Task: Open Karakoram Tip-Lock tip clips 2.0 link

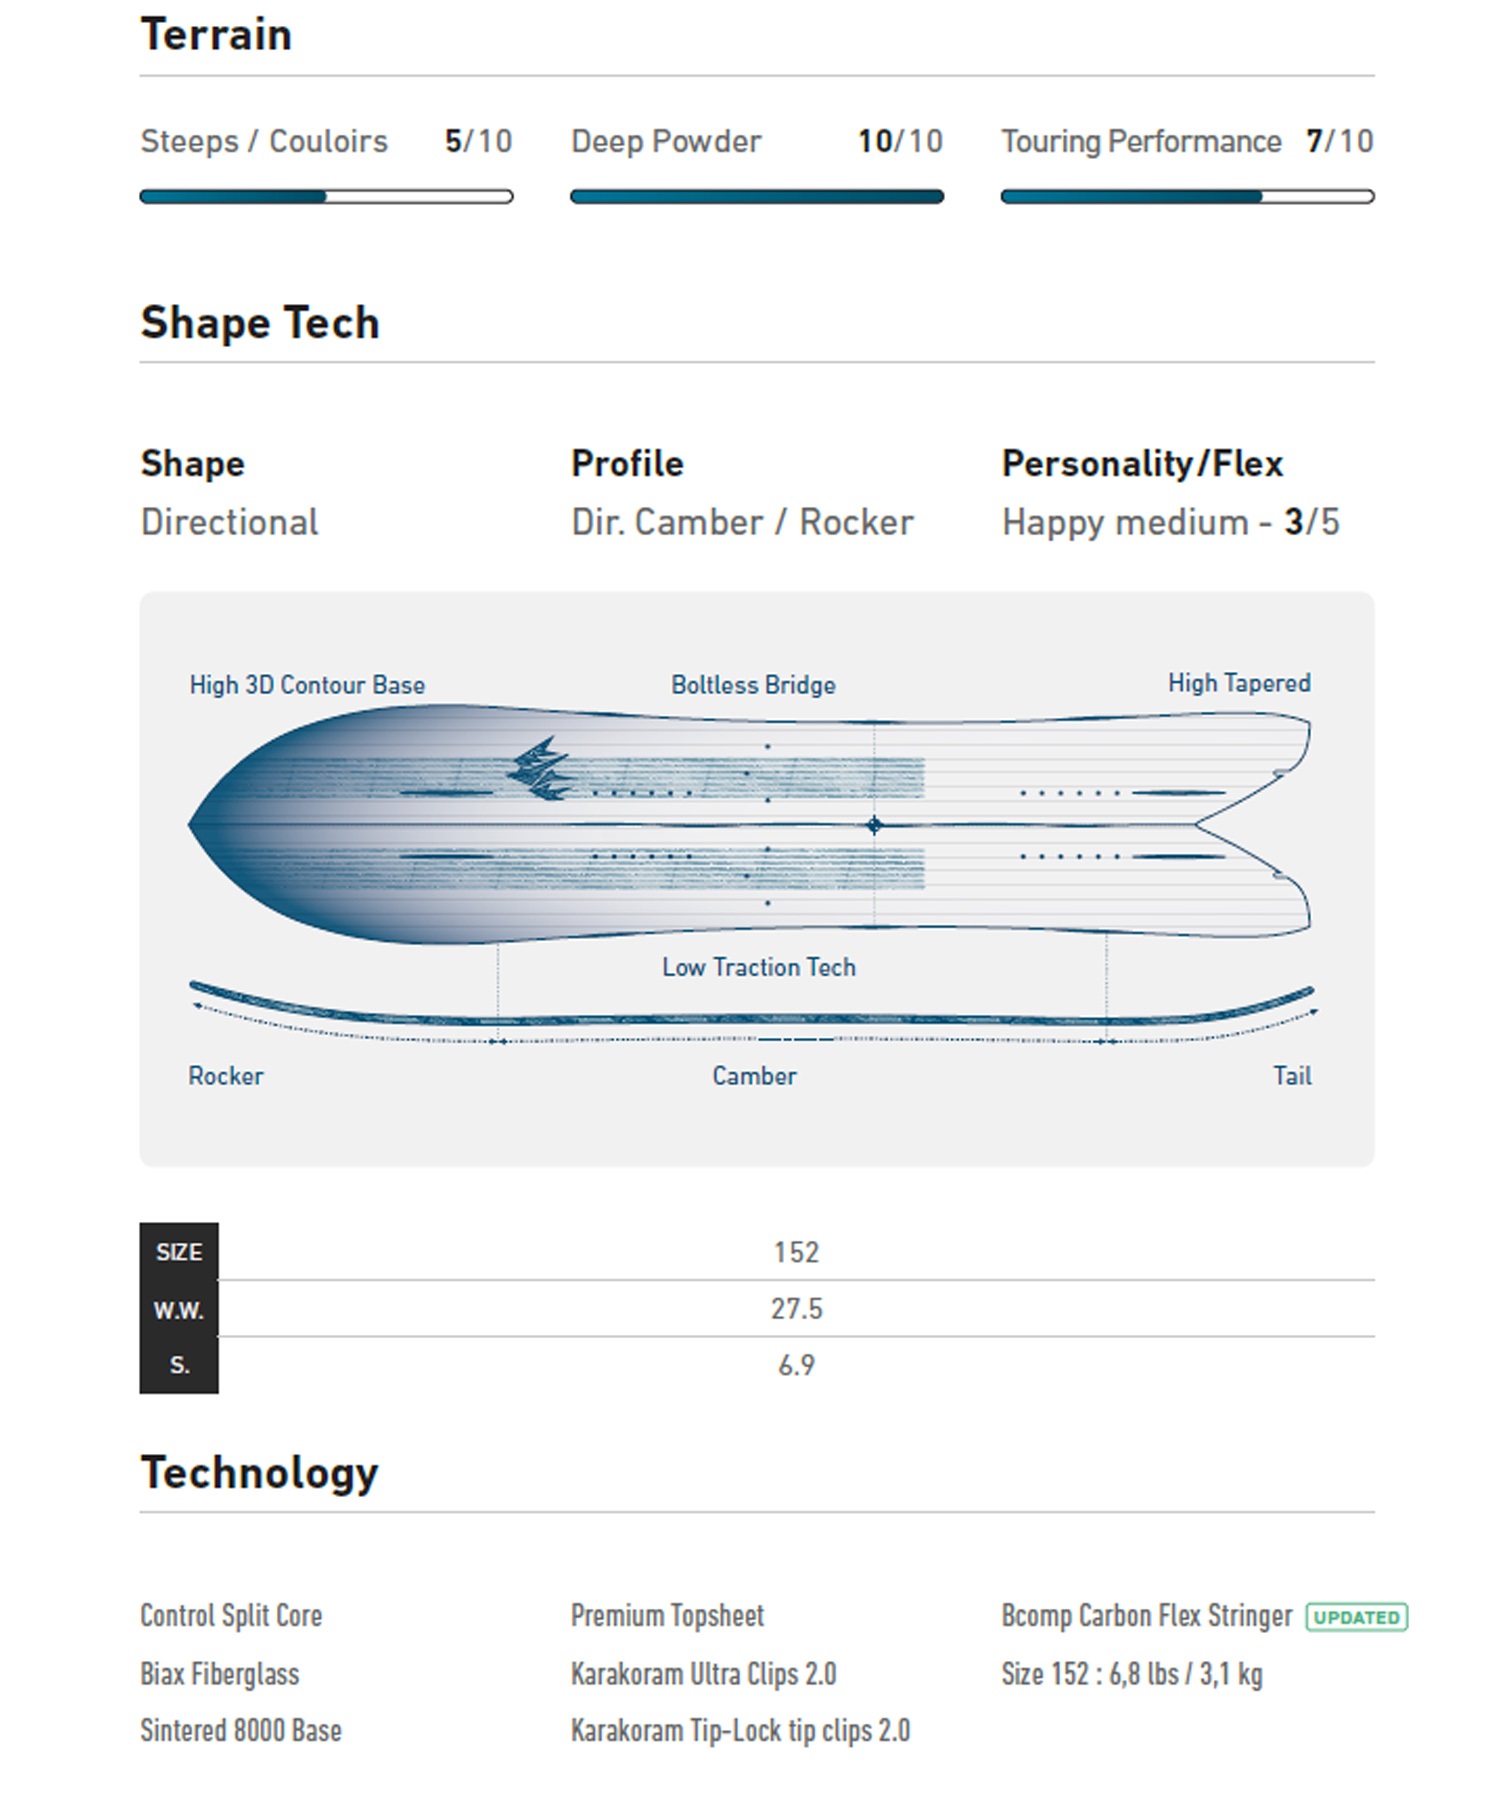Action: coord(740,1731)
